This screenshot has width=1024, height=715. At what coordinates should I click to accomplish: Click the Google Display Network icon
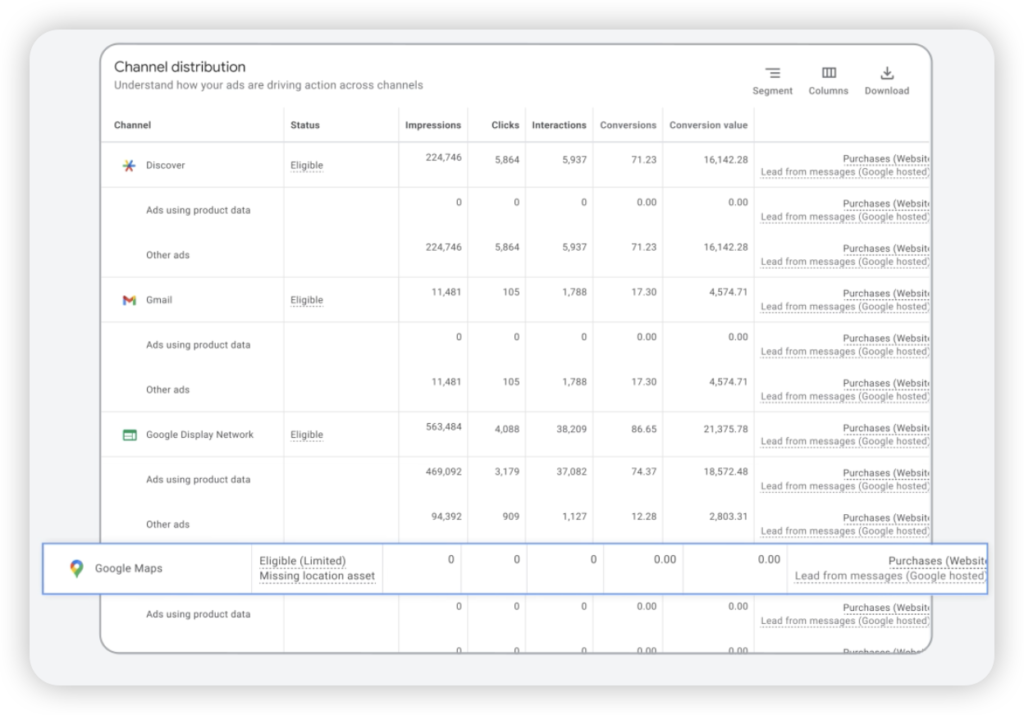(129, 435)
